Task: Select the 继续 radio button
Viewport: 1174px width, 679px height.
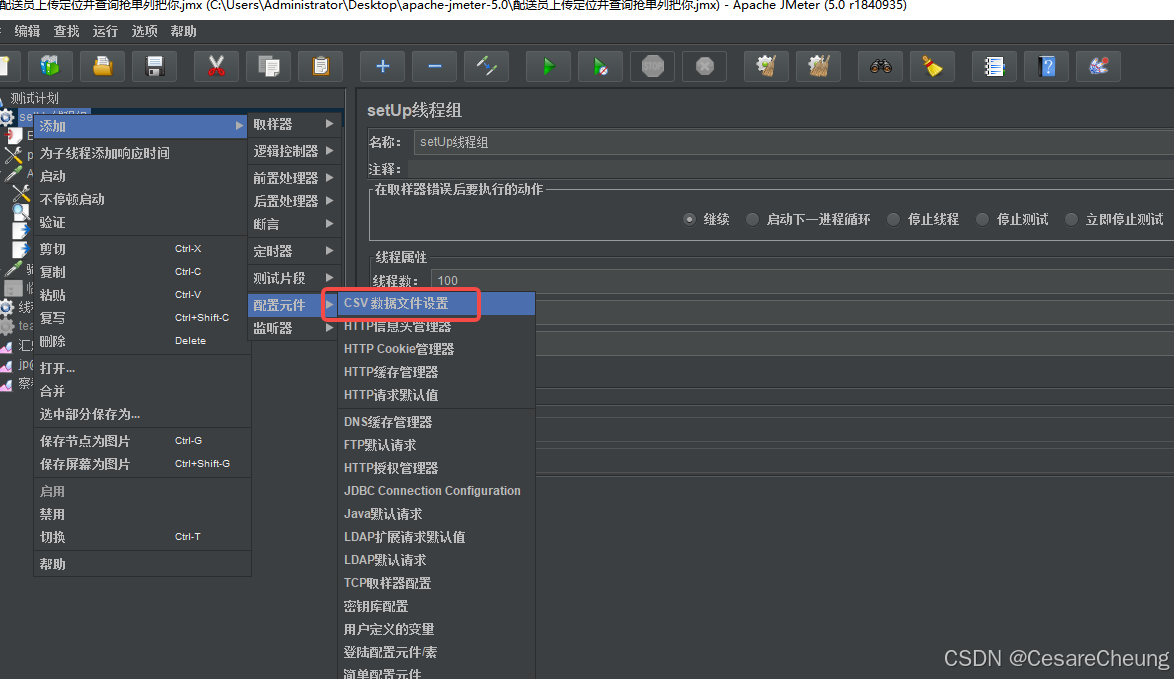Action: coord(689,219)
